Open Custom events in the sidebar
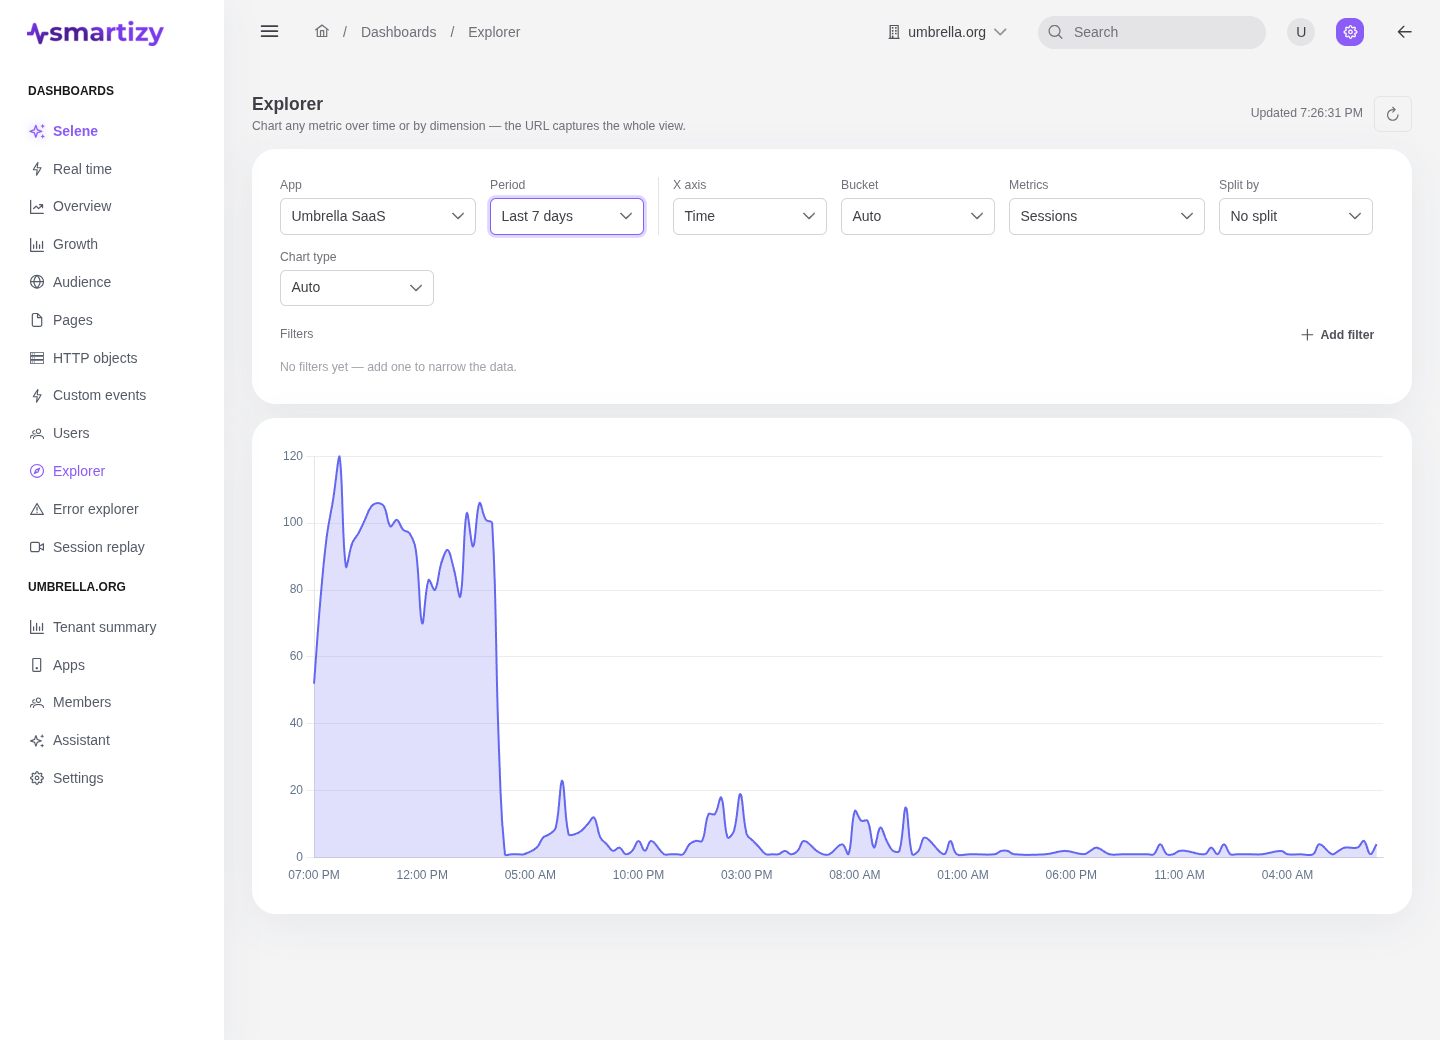The height and width of the screenshot is (1040, 1440). click(x=99, y=396)
